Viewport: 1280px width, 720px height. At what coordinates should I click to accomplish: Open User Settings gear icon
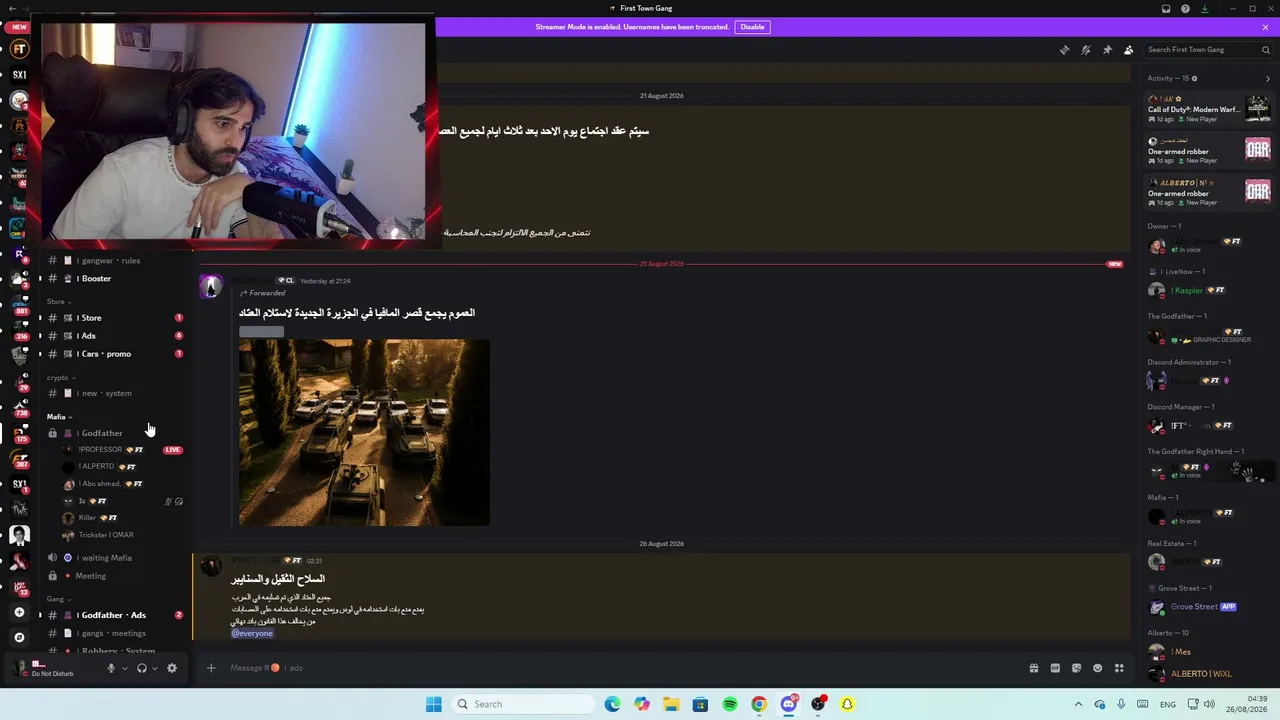[172, 668]
